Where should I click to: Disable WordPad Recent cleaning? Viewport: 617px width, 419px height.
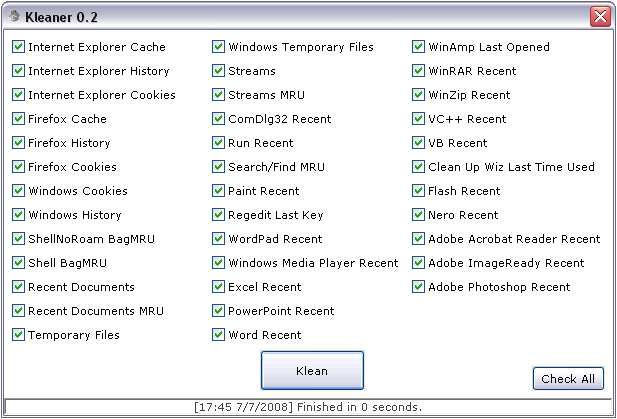point(218,239)
